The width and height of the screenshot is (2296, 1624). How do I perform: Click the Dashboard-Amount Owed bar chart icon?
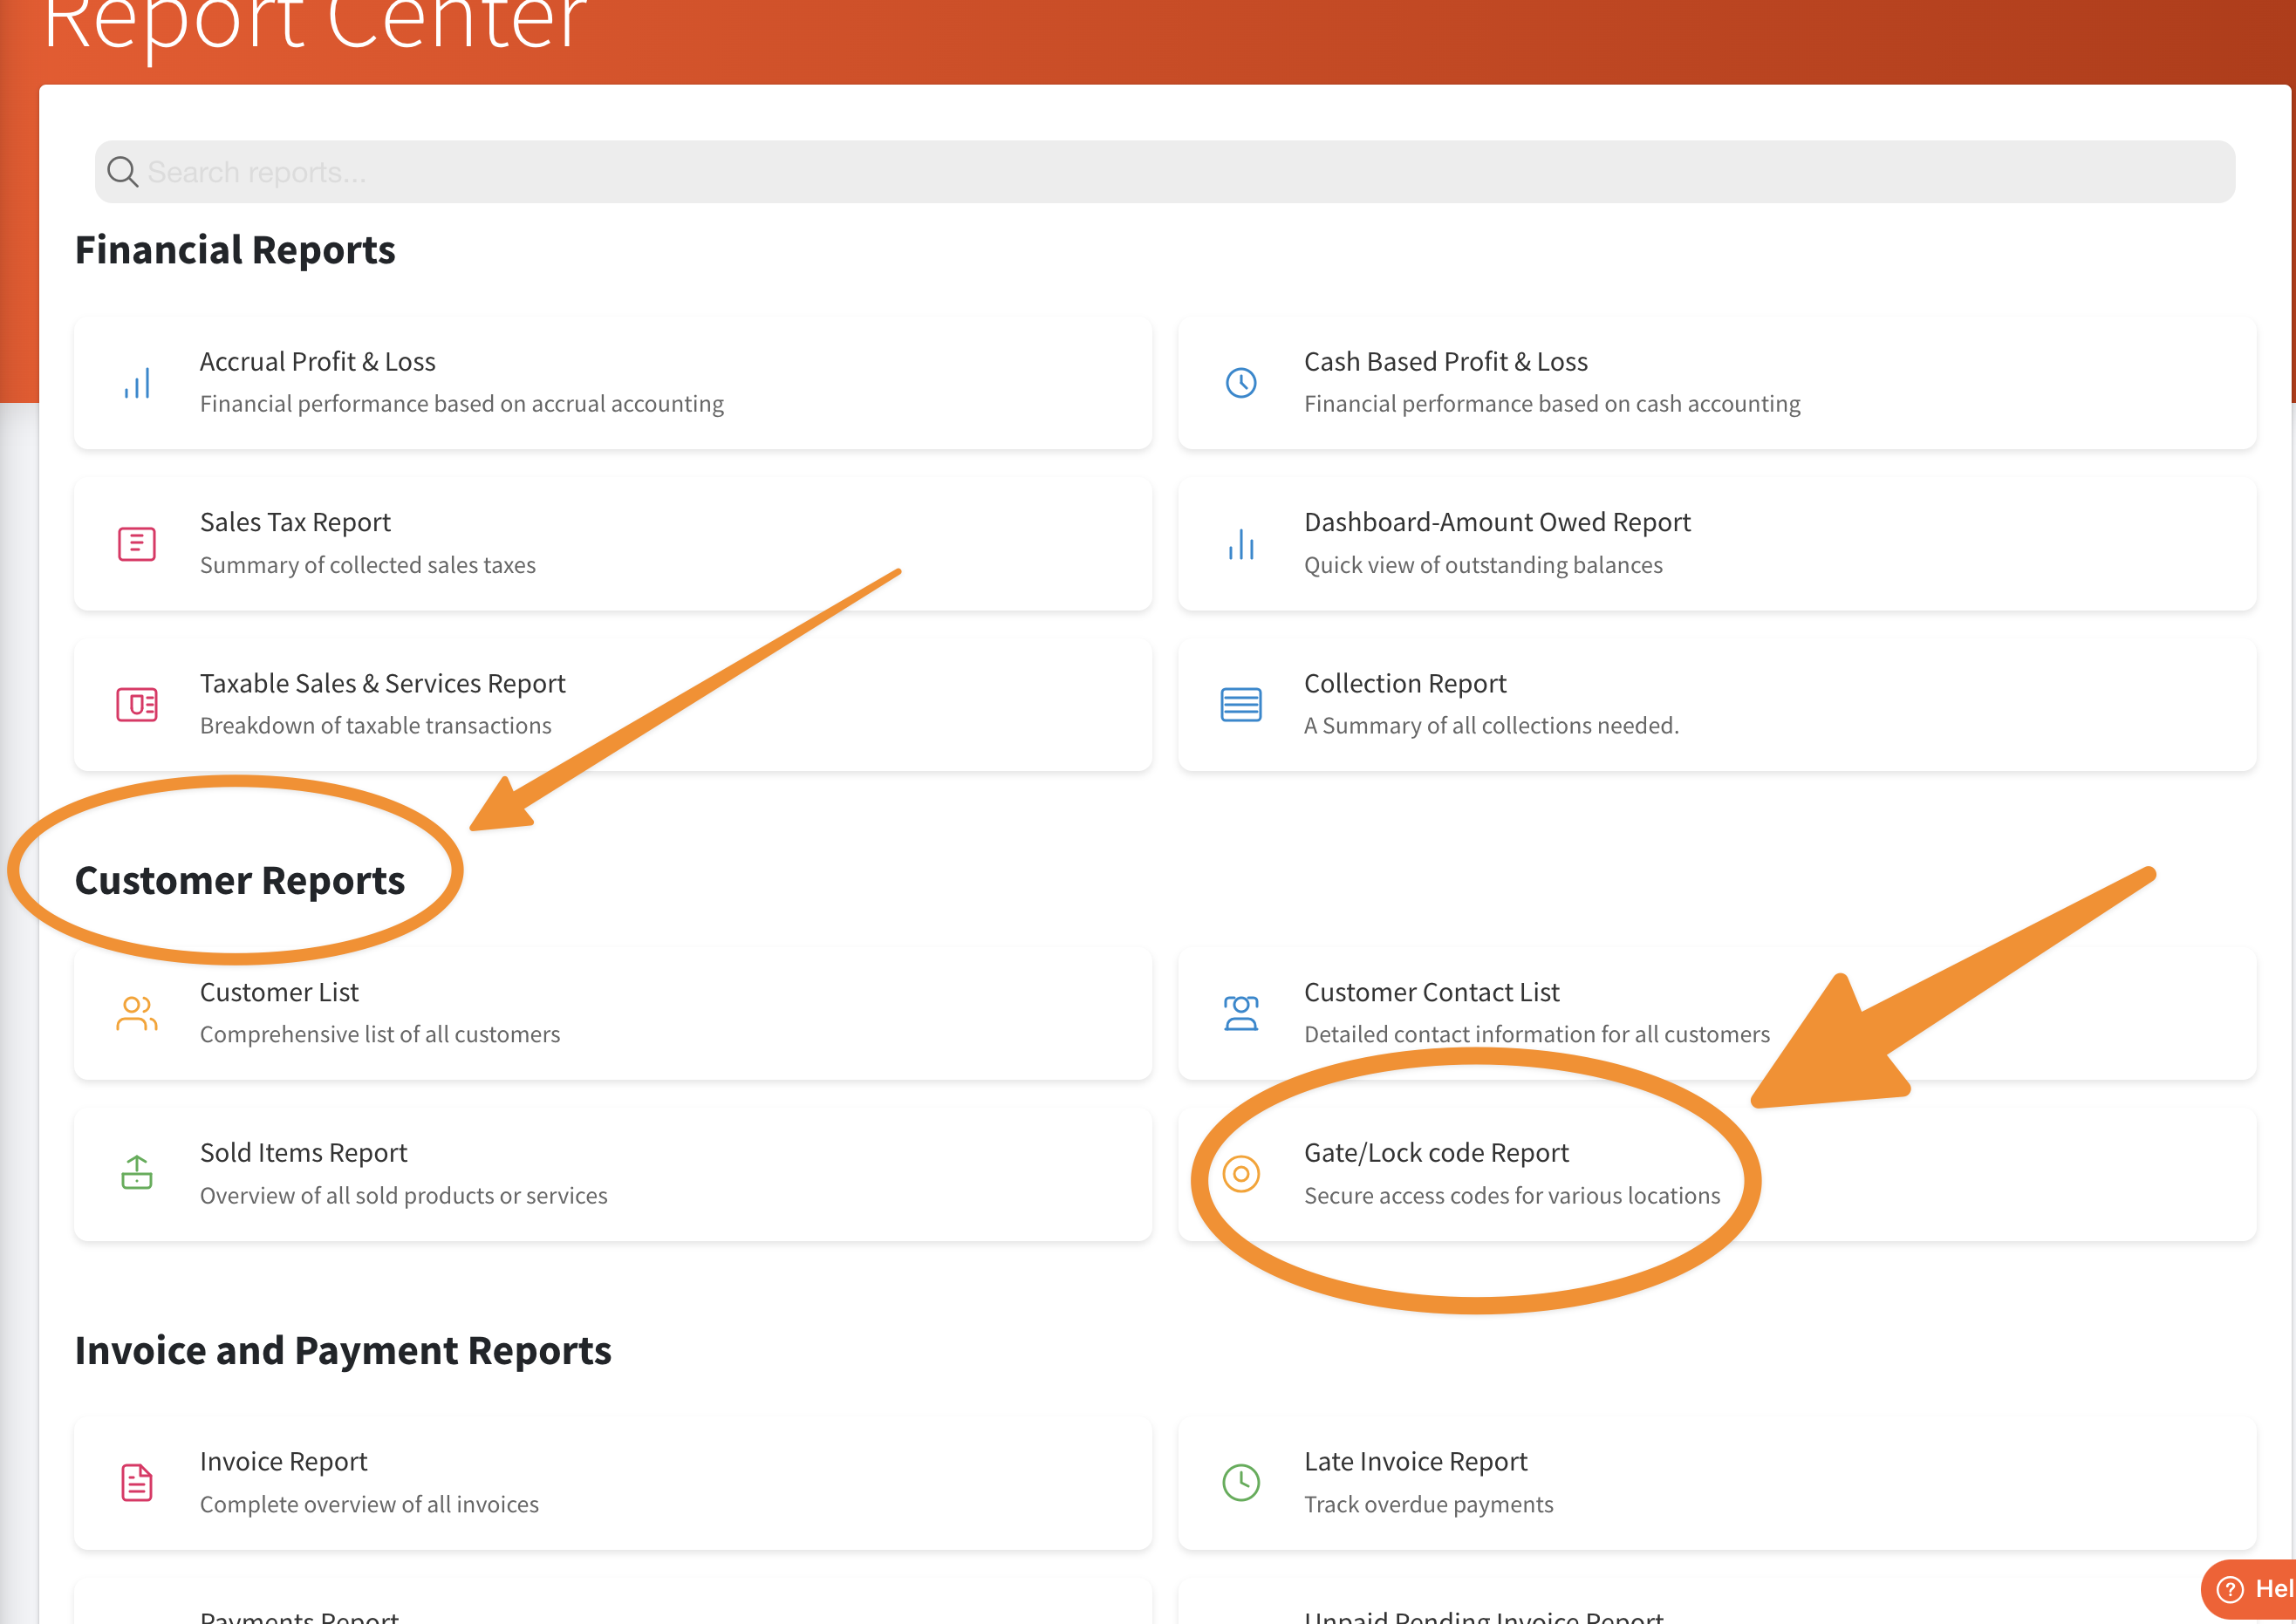pyautogui.click(x=1240, y=544)
